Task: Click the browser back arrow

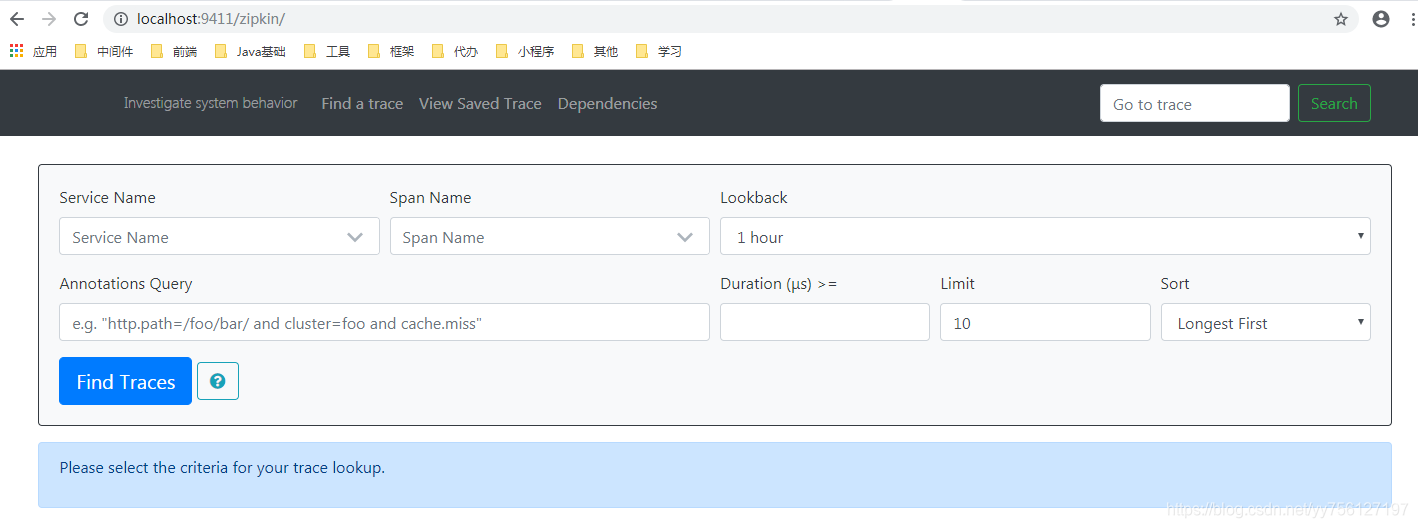Action: pyautogui.click(x=17, y=19)
